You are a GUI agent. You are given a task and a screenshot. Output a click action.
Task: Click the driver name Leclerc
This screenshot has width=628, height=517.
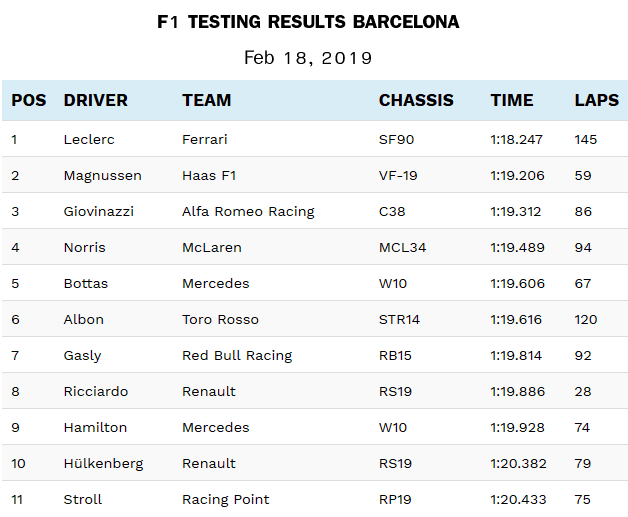click(x=87, y=139)
